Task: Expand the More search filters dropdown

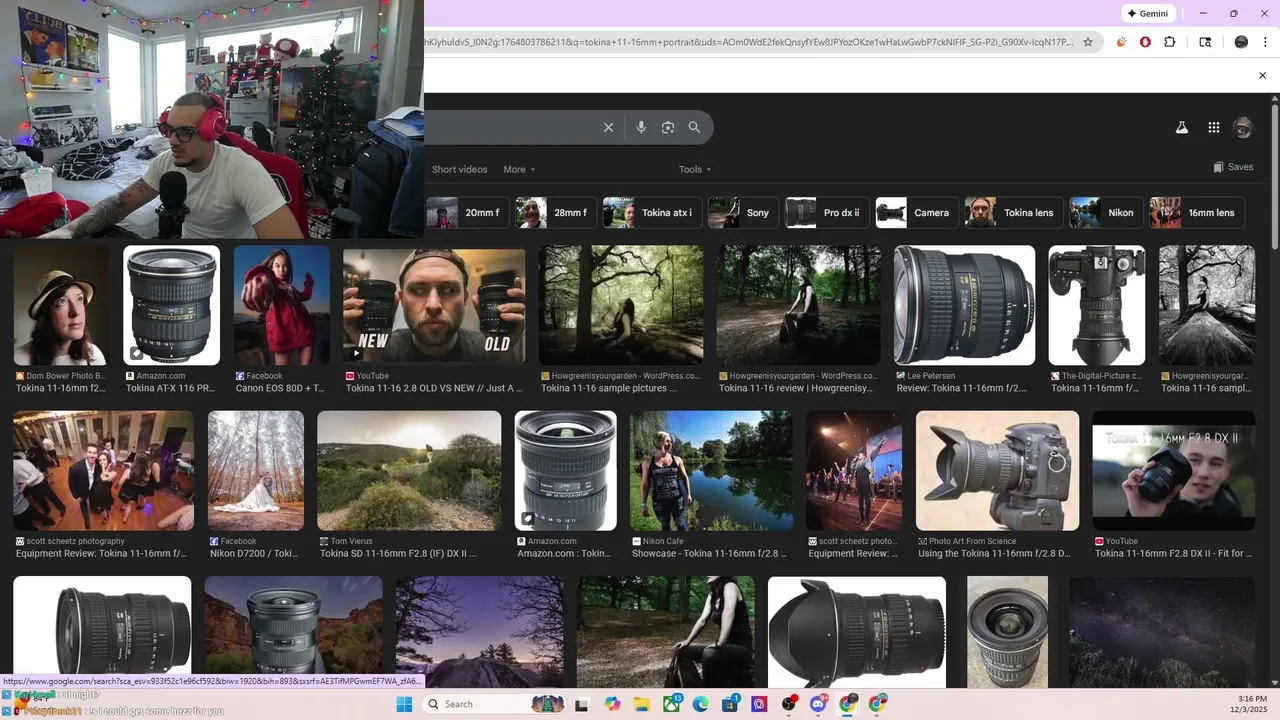Action: [x=519, y=169]
